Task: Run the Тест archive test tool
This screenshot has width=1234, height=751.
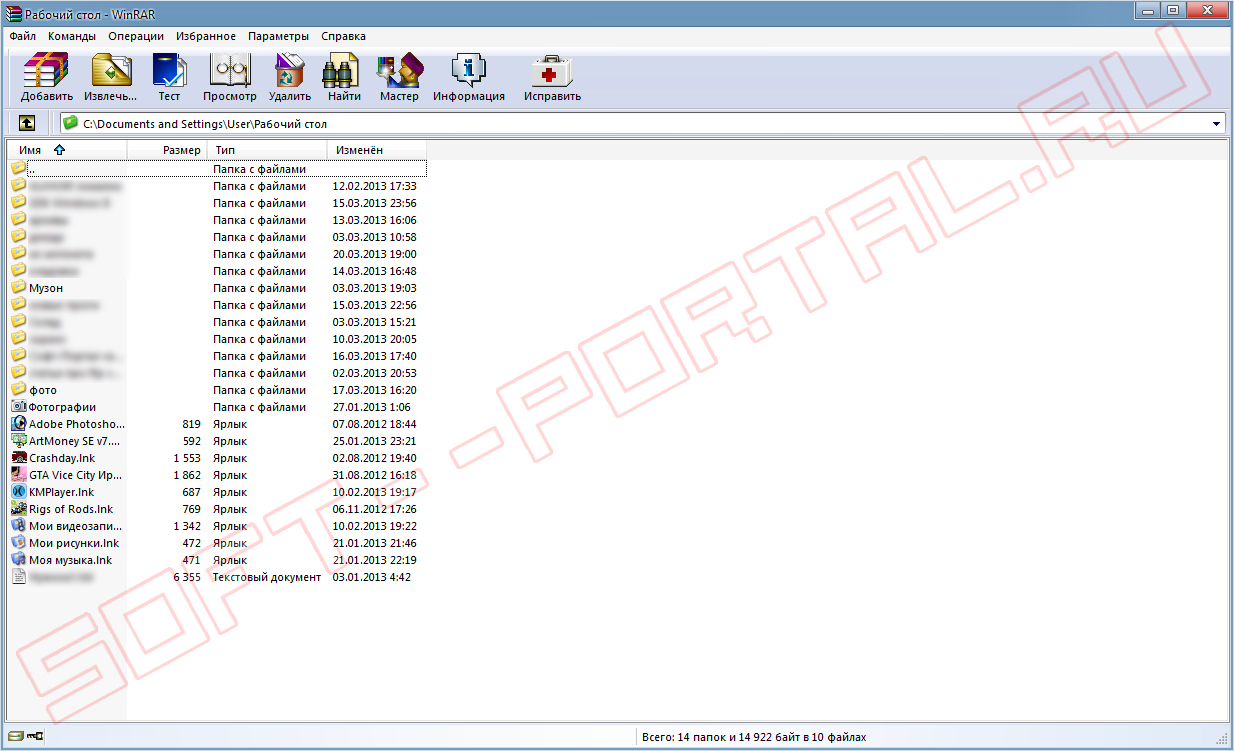Action: tap(169, 70)
